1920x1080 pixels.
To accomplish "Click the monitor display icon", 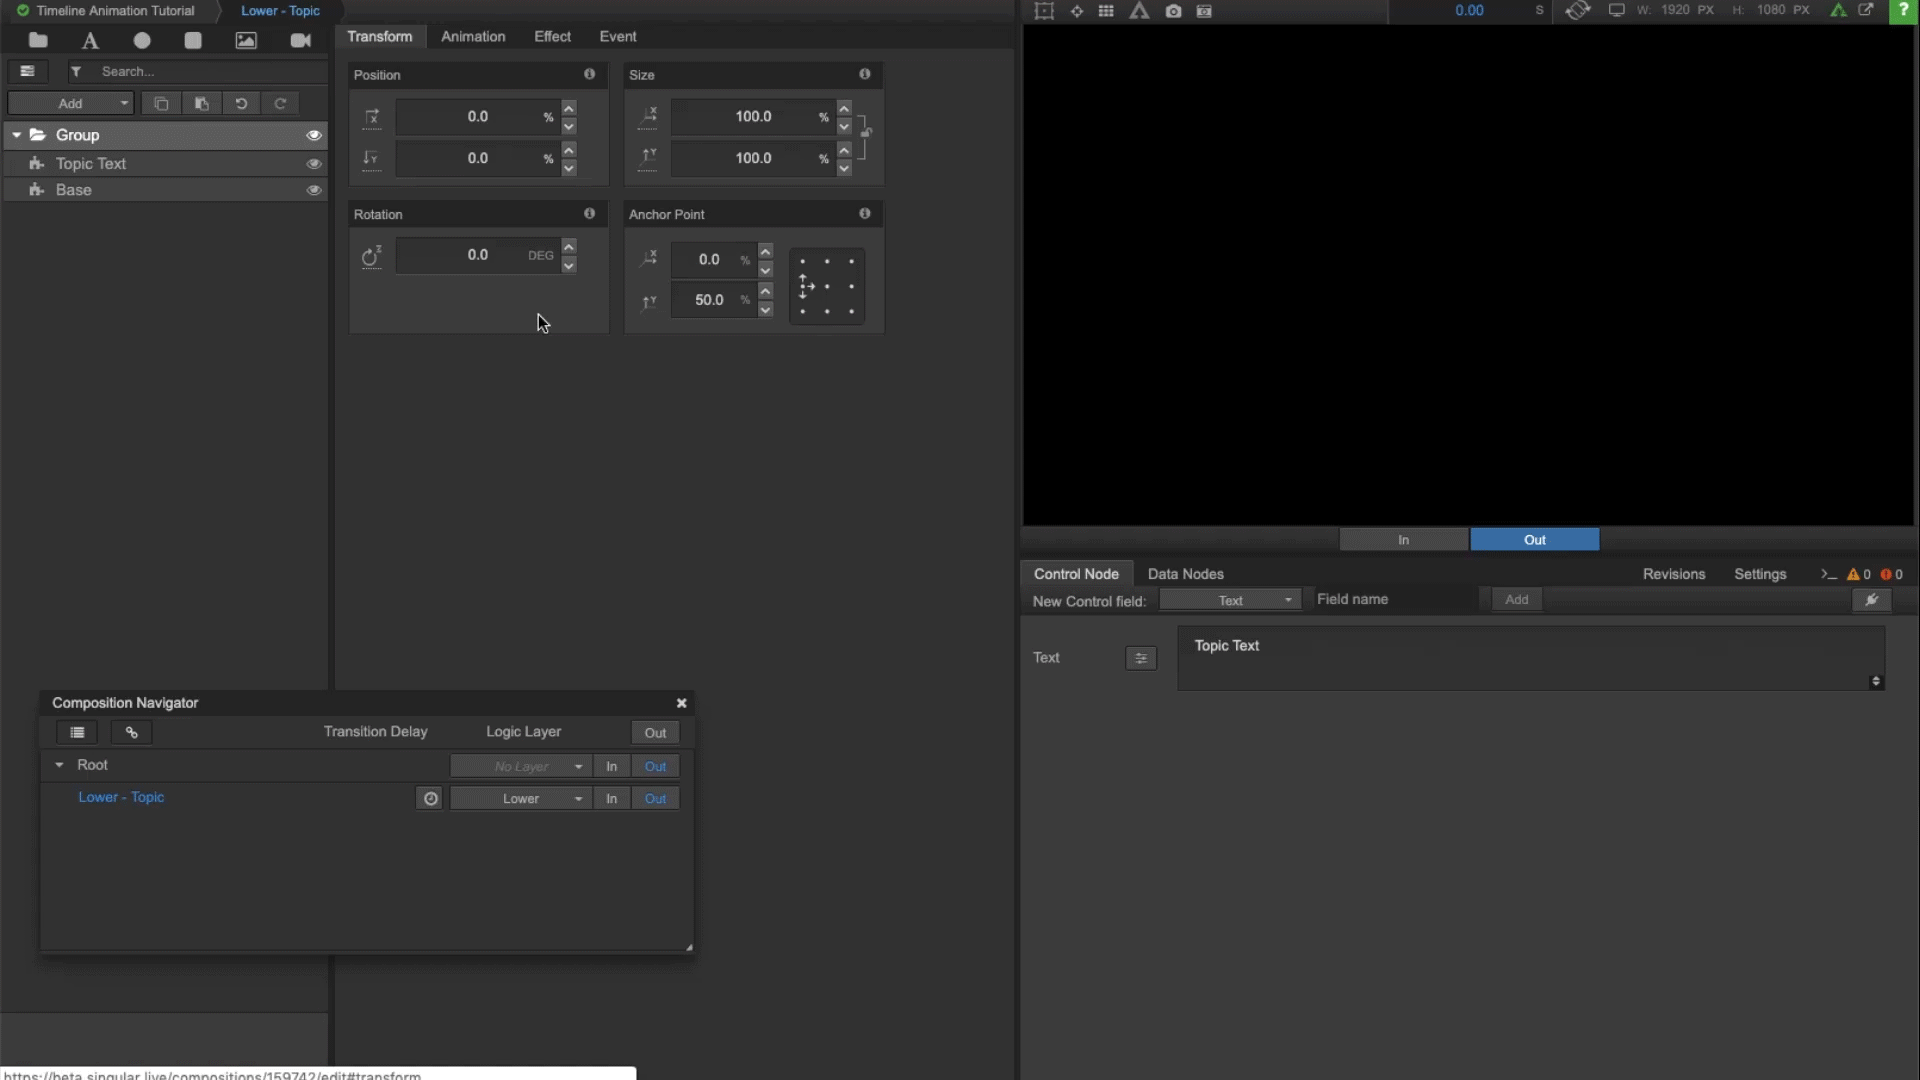I will pos(1616,10).
